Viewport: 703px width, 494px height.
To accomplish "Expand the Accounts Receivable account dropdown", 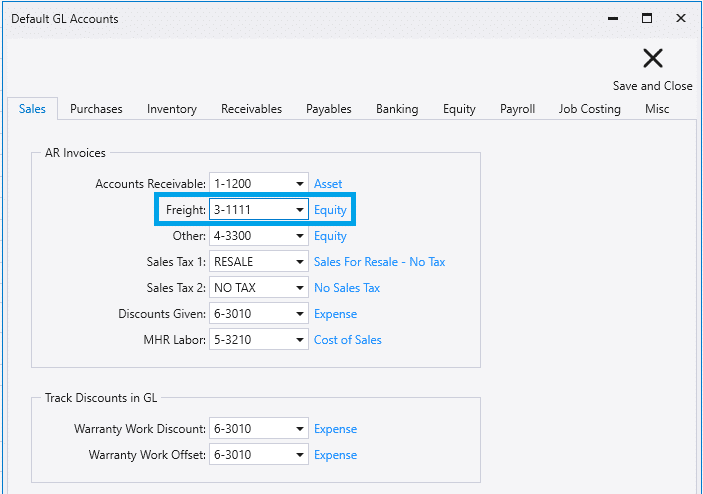I will pos(299,184).
